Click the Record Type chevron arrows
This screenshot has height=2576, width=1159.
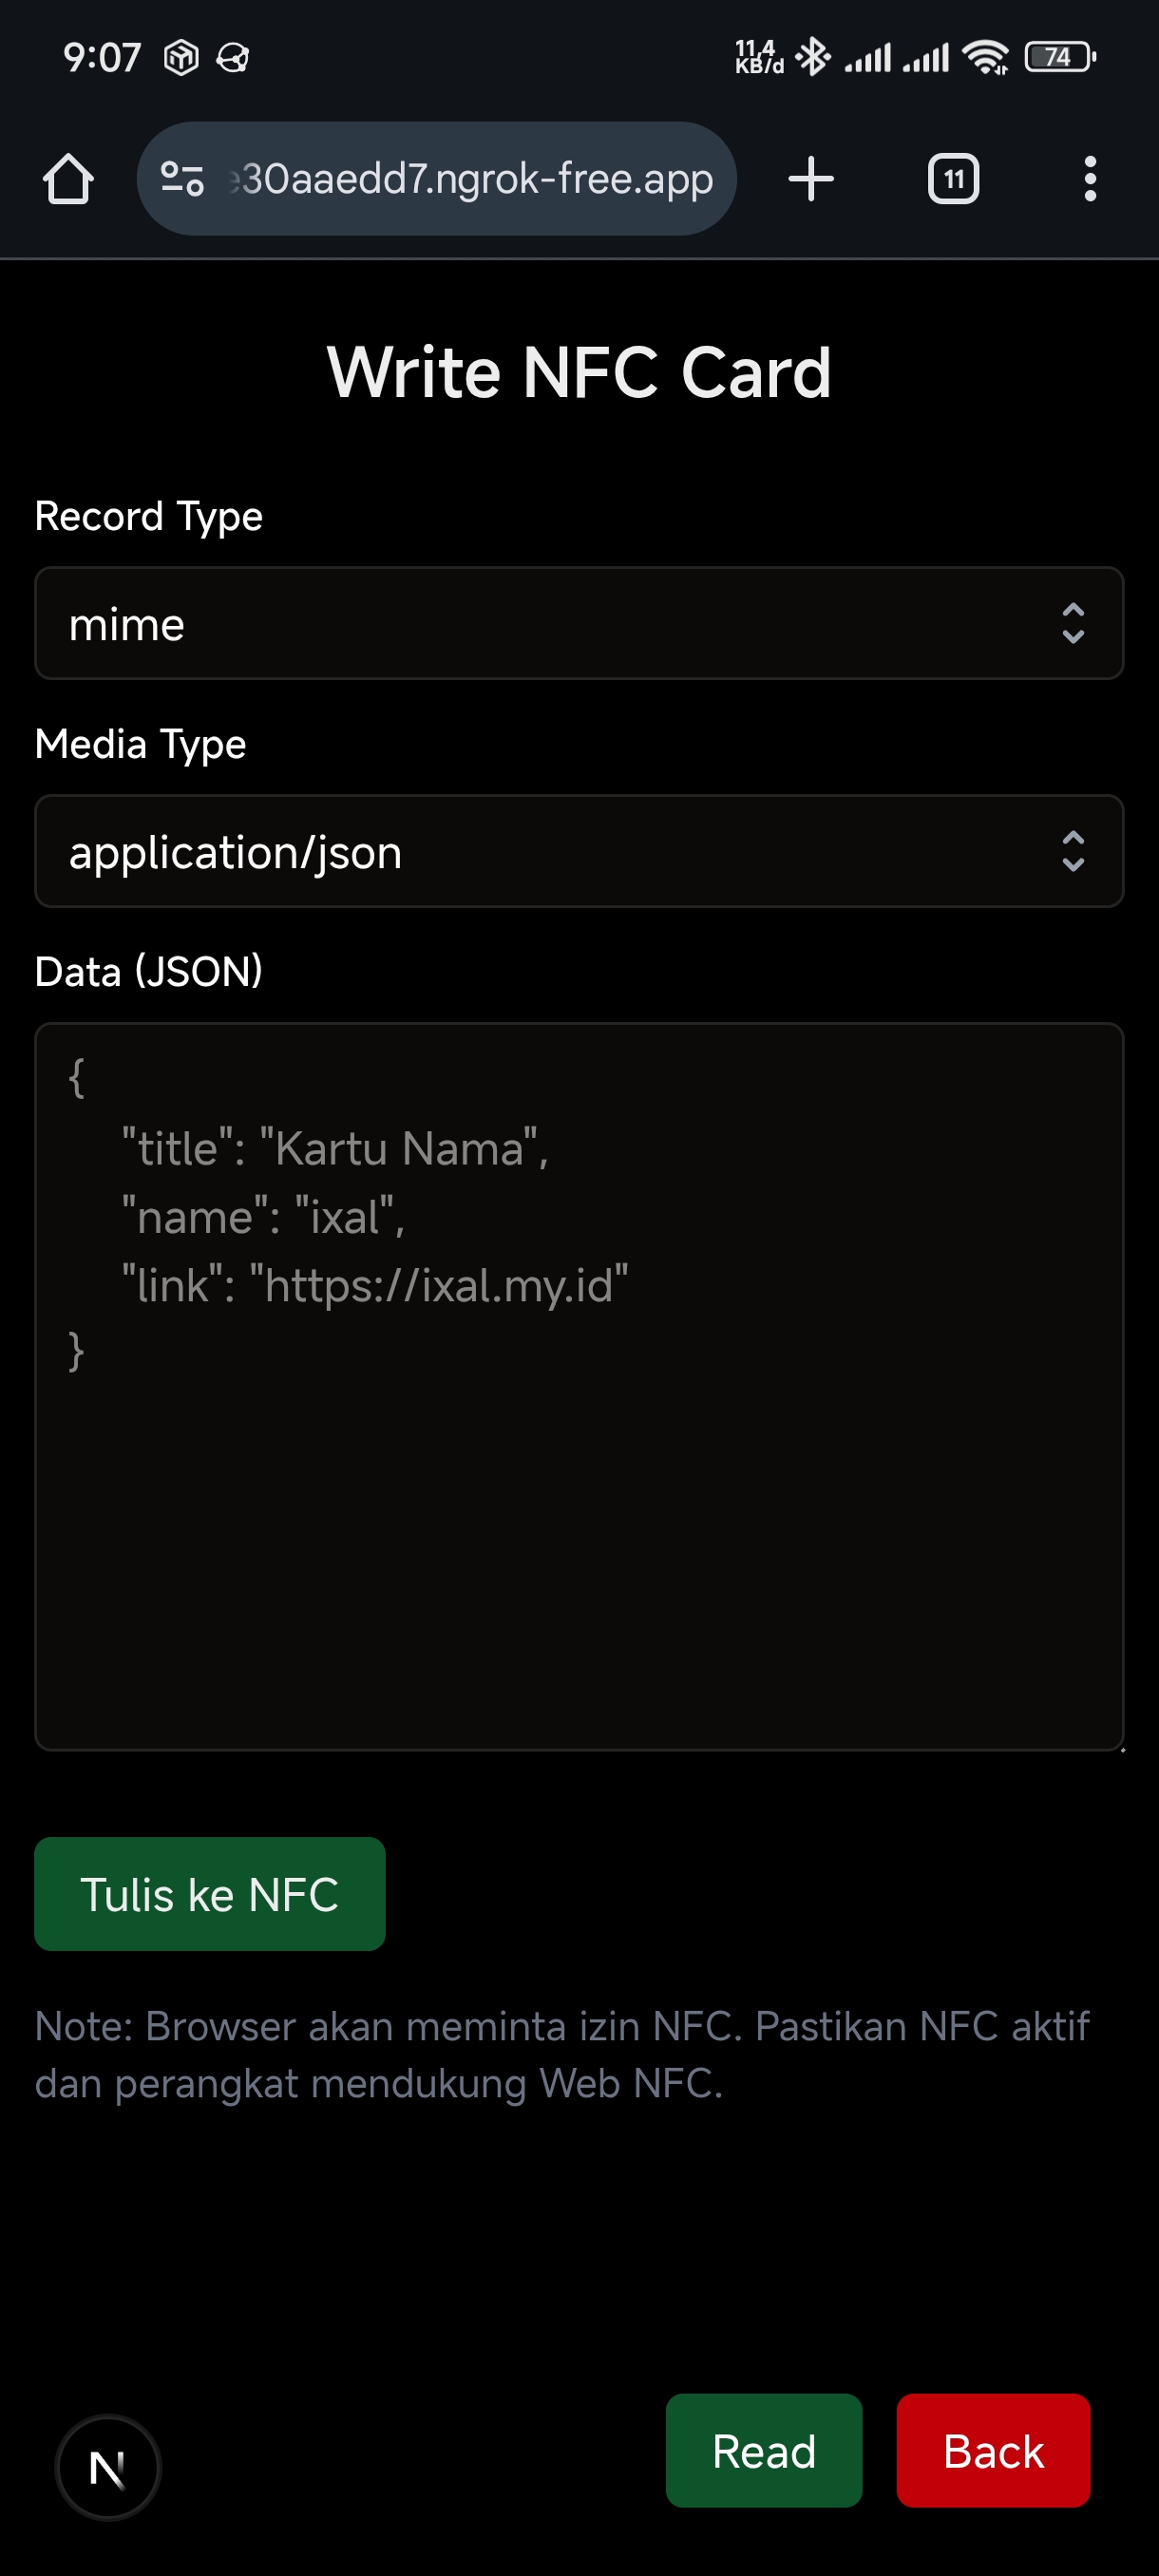[x=1072, y=624]
